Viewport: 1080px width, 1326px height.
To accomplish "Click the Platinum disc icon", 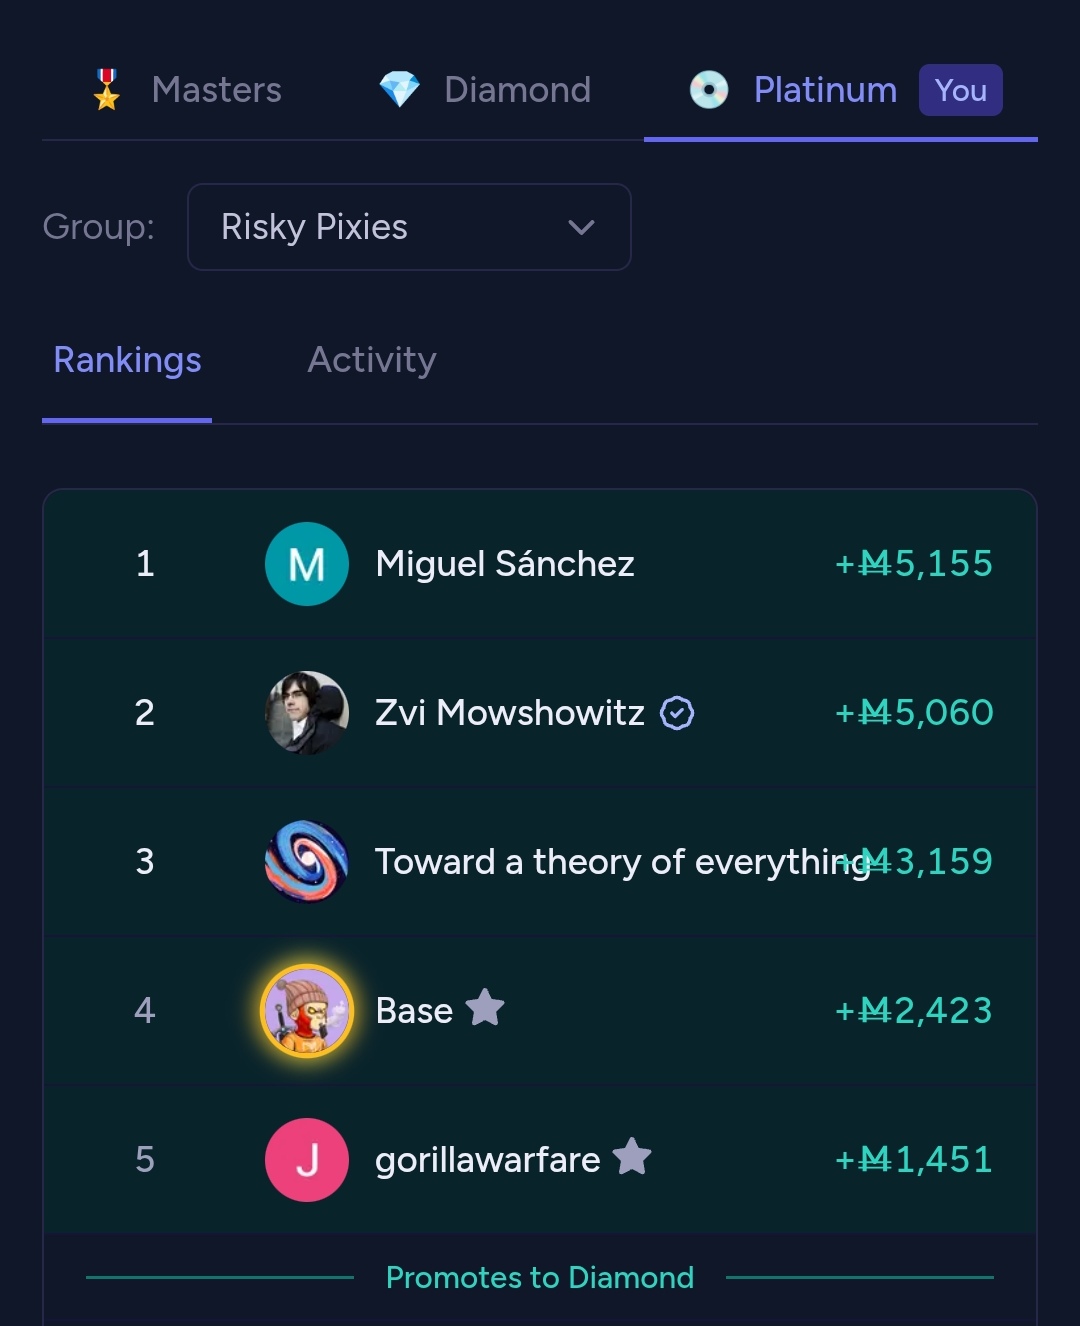I will point(709,90).
